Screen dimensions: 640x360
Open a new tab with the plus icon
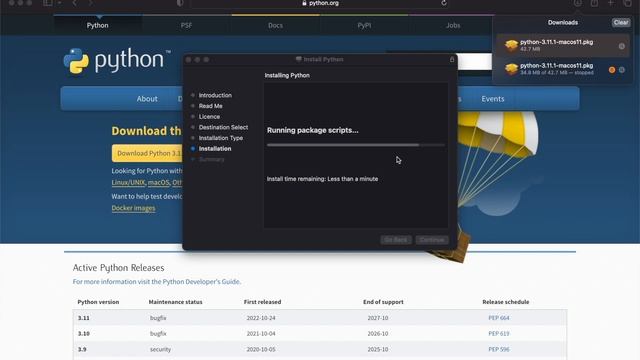click(611, 3)
